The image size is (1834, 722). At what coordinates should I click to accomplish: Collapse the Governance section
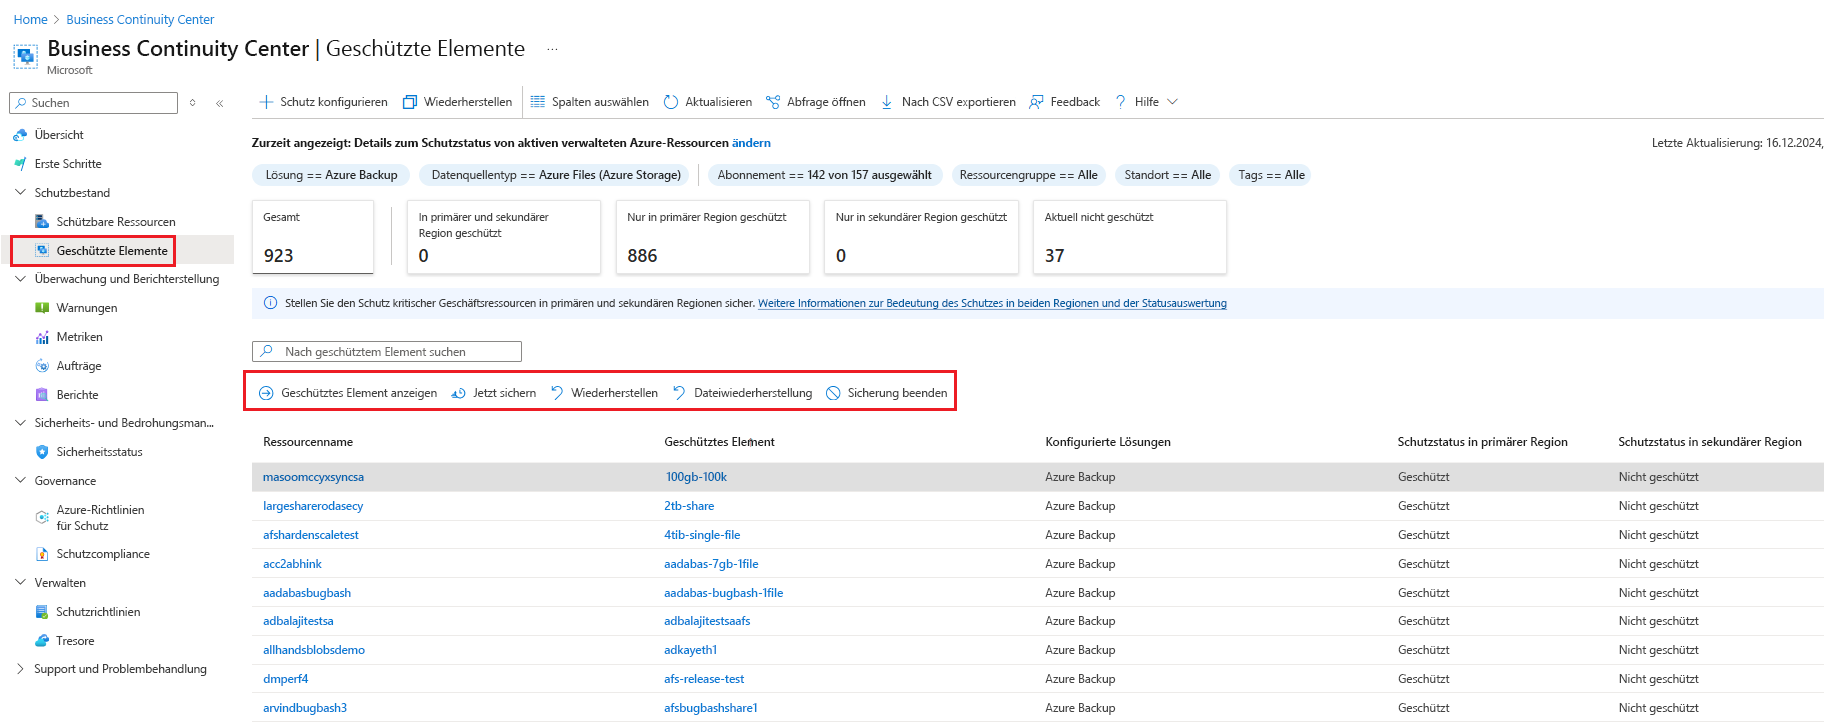(20, 481)
